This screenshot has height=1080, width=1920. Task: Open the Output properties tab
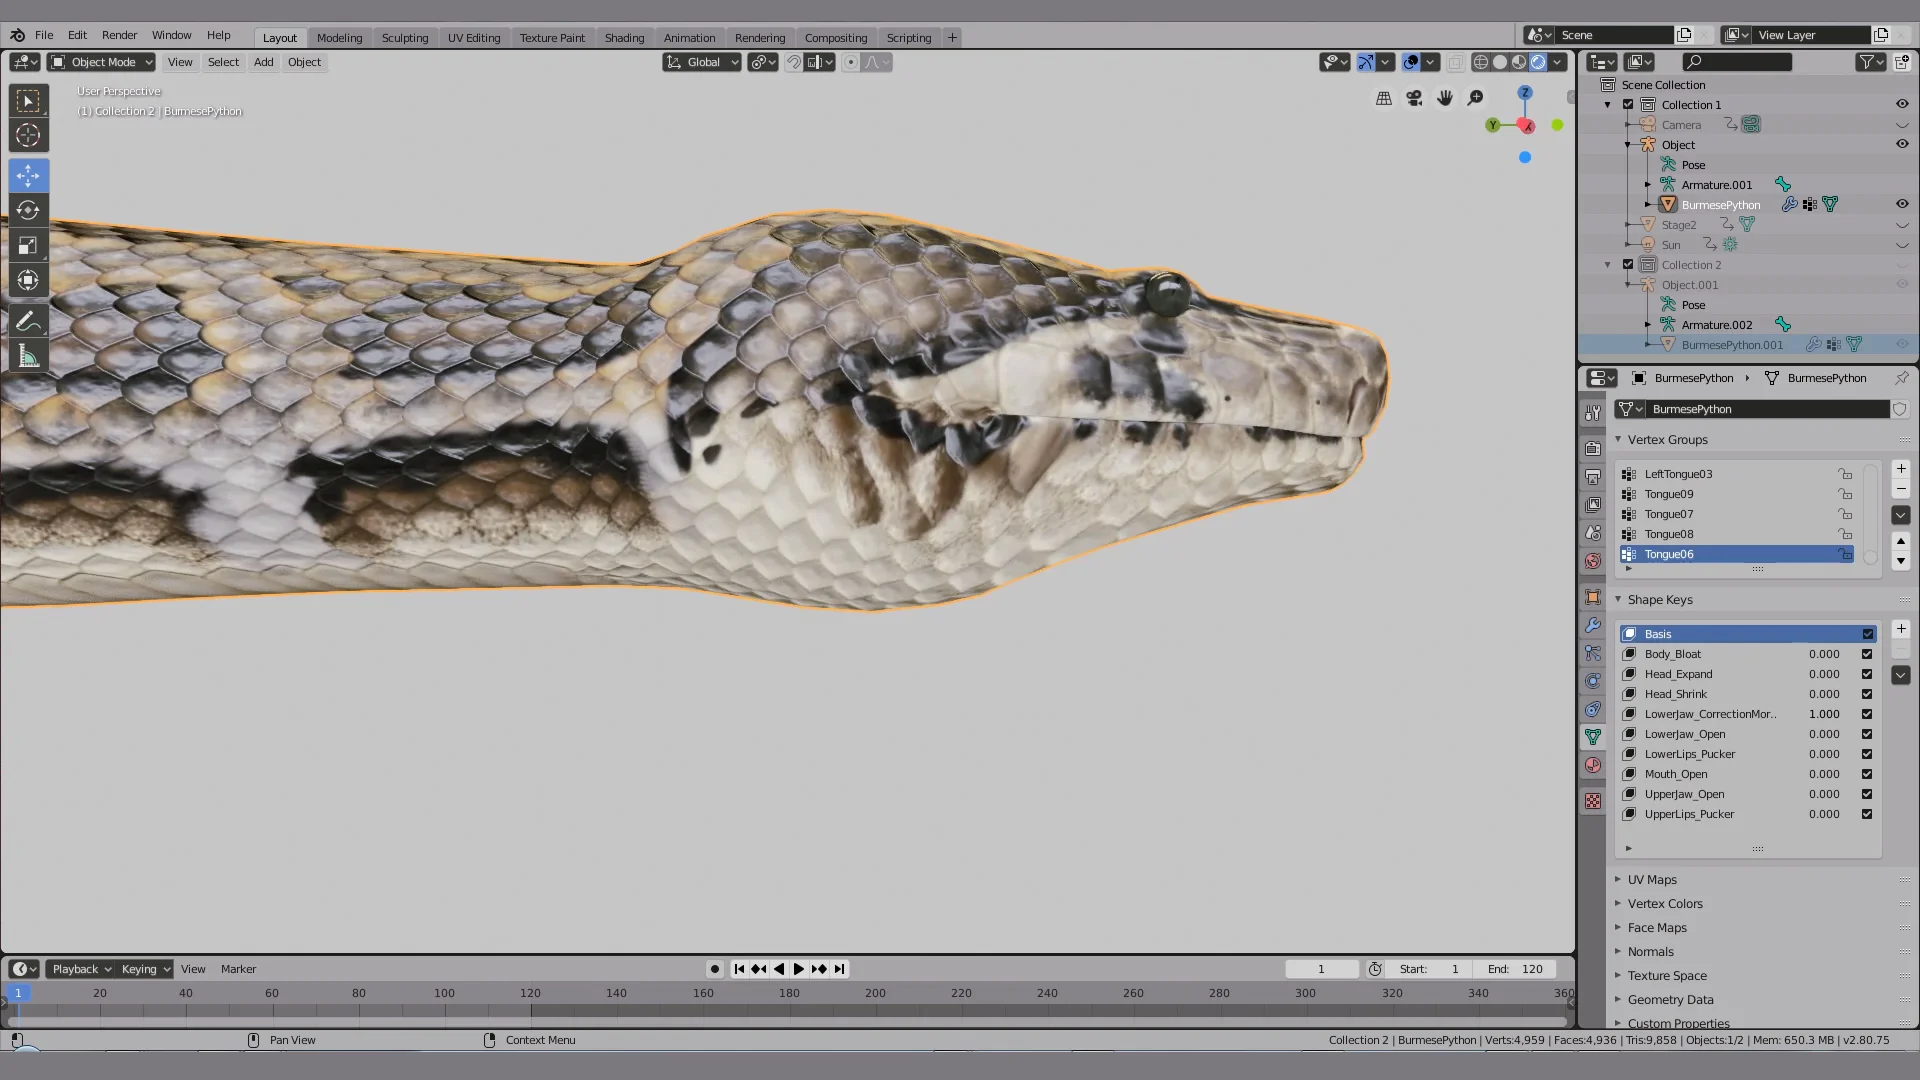click(1593, 477)
